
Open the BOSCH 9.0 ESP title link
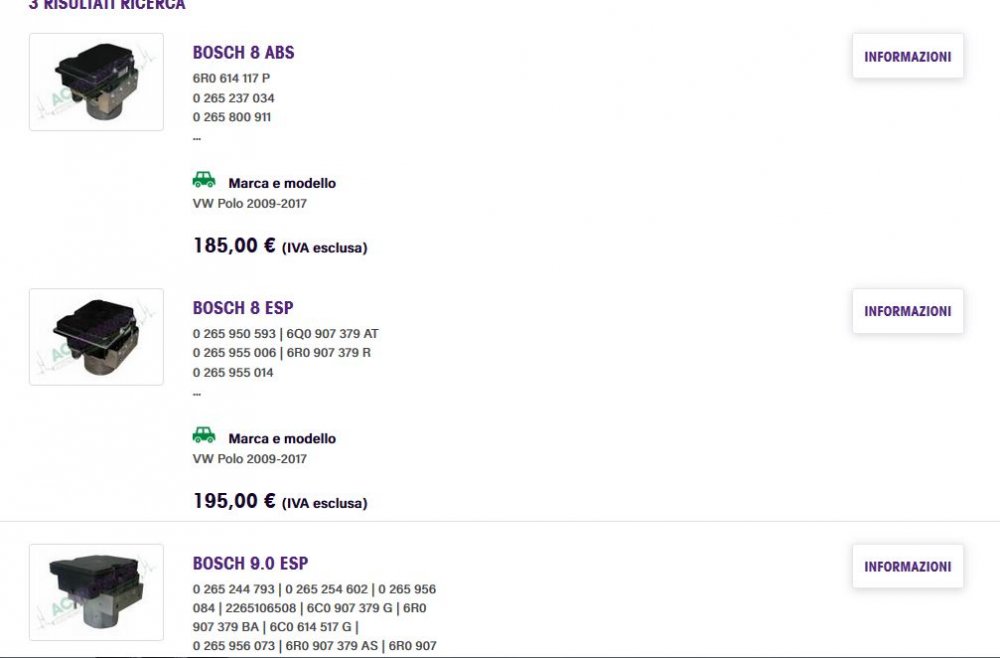250,563
